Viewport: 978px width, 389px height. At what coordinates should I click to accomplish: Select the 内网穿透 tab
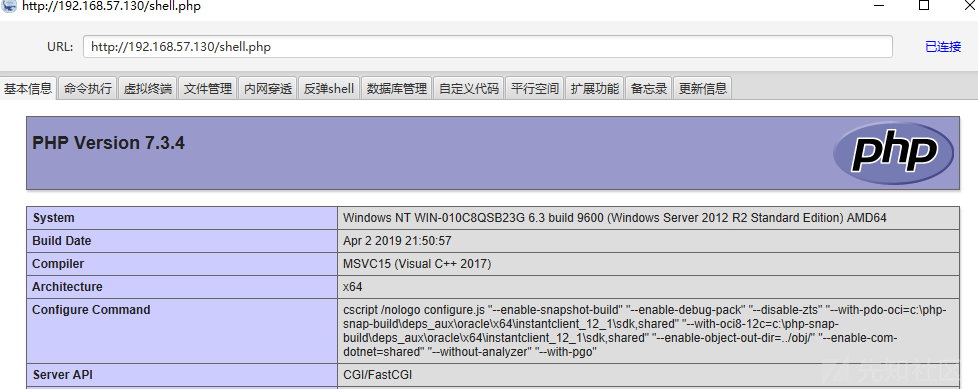pyautogui.click(x=268, y=89)
